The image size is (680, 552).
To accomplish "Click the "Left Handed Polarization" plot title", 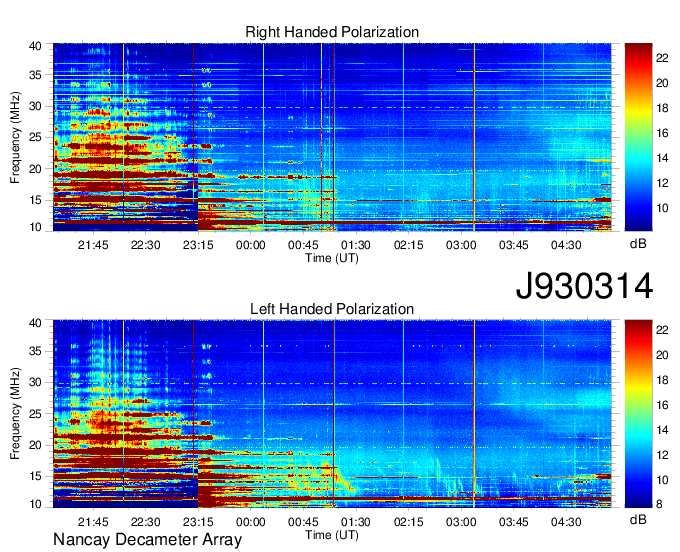I will [332, 309].
